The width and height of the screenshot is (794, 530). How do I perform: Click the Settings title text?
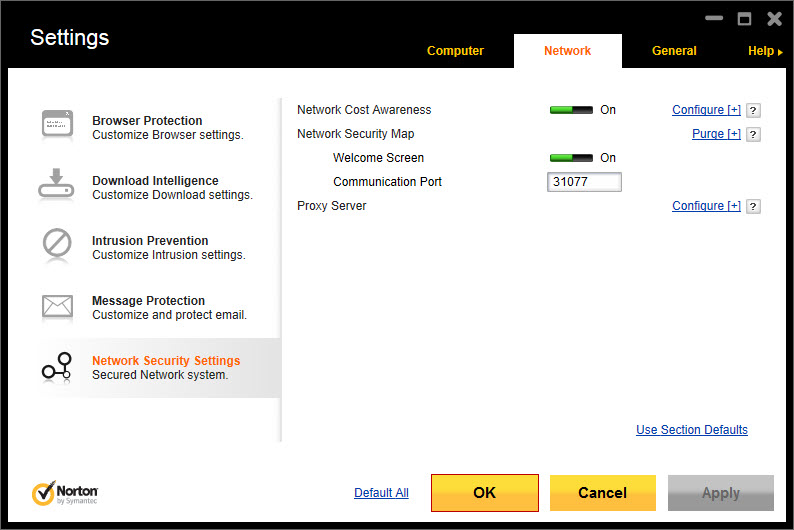pos(70,37)
